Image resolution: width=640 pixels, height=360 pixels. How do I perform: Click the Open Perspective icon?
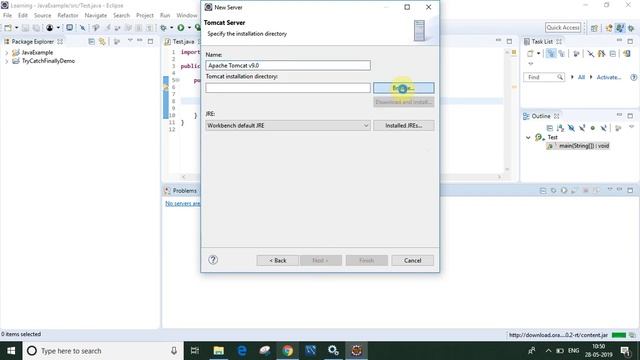pos(594,28)
